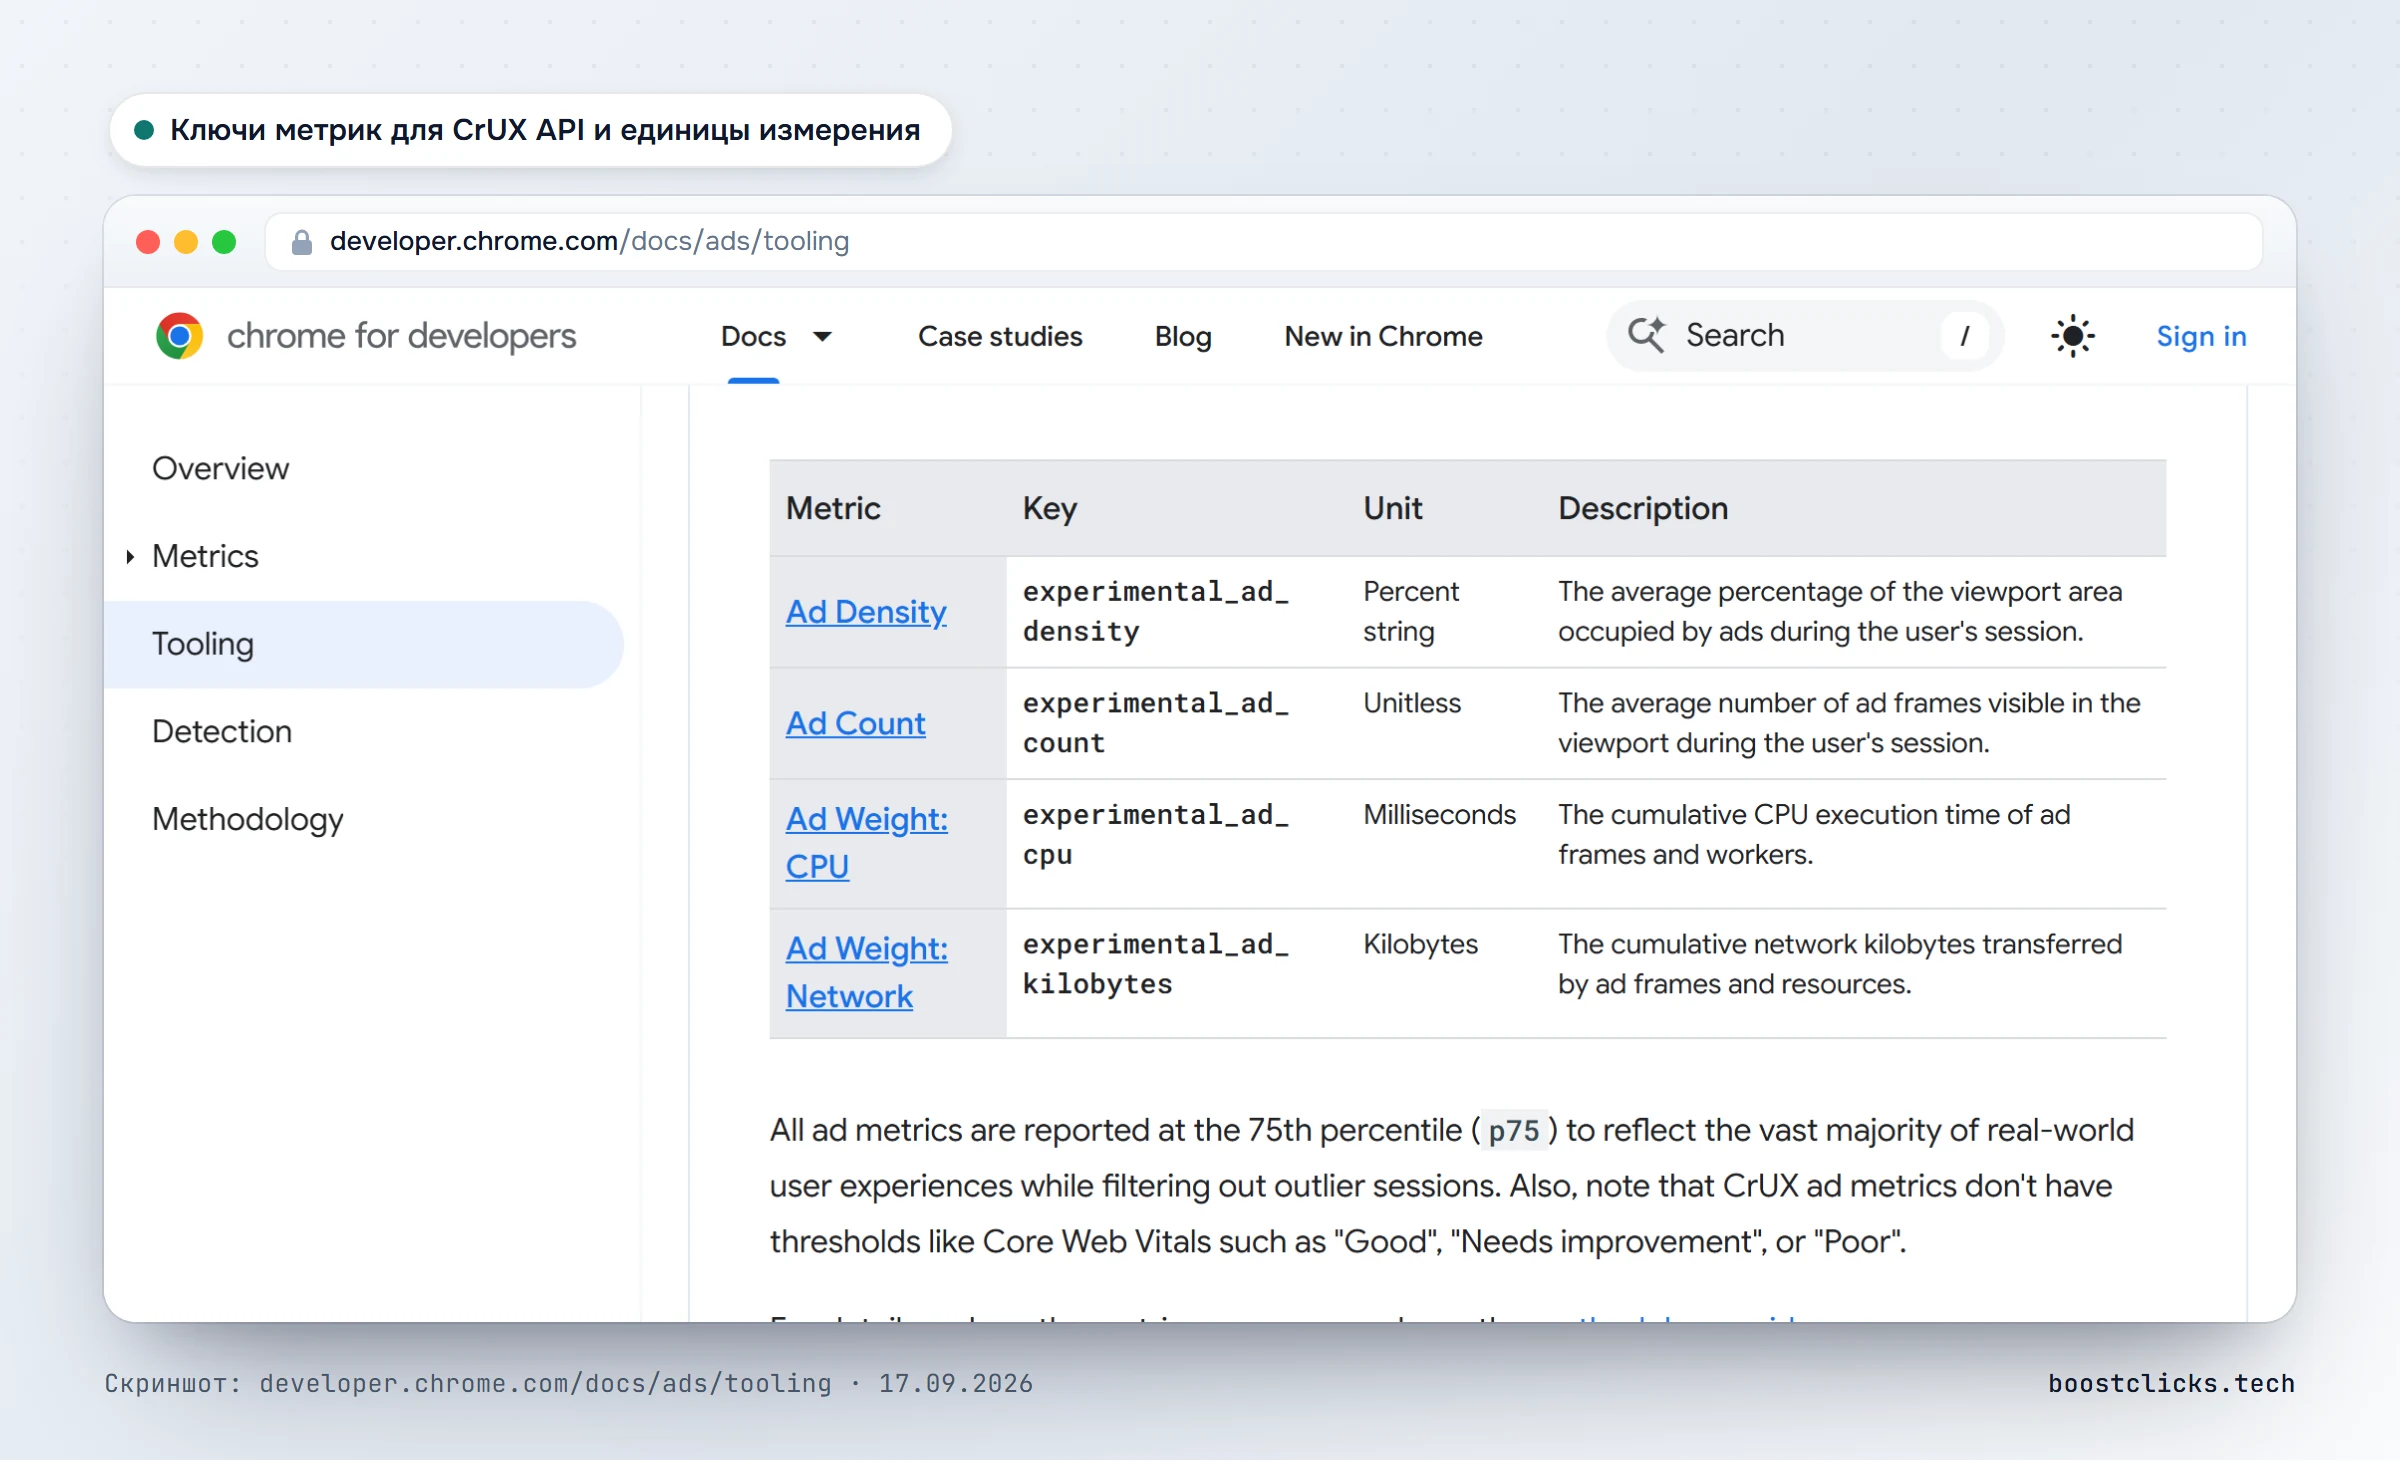Select Overview in the sidebar
The width and height of the screenshot is (2400, 1462).
[x=220, y=469]
